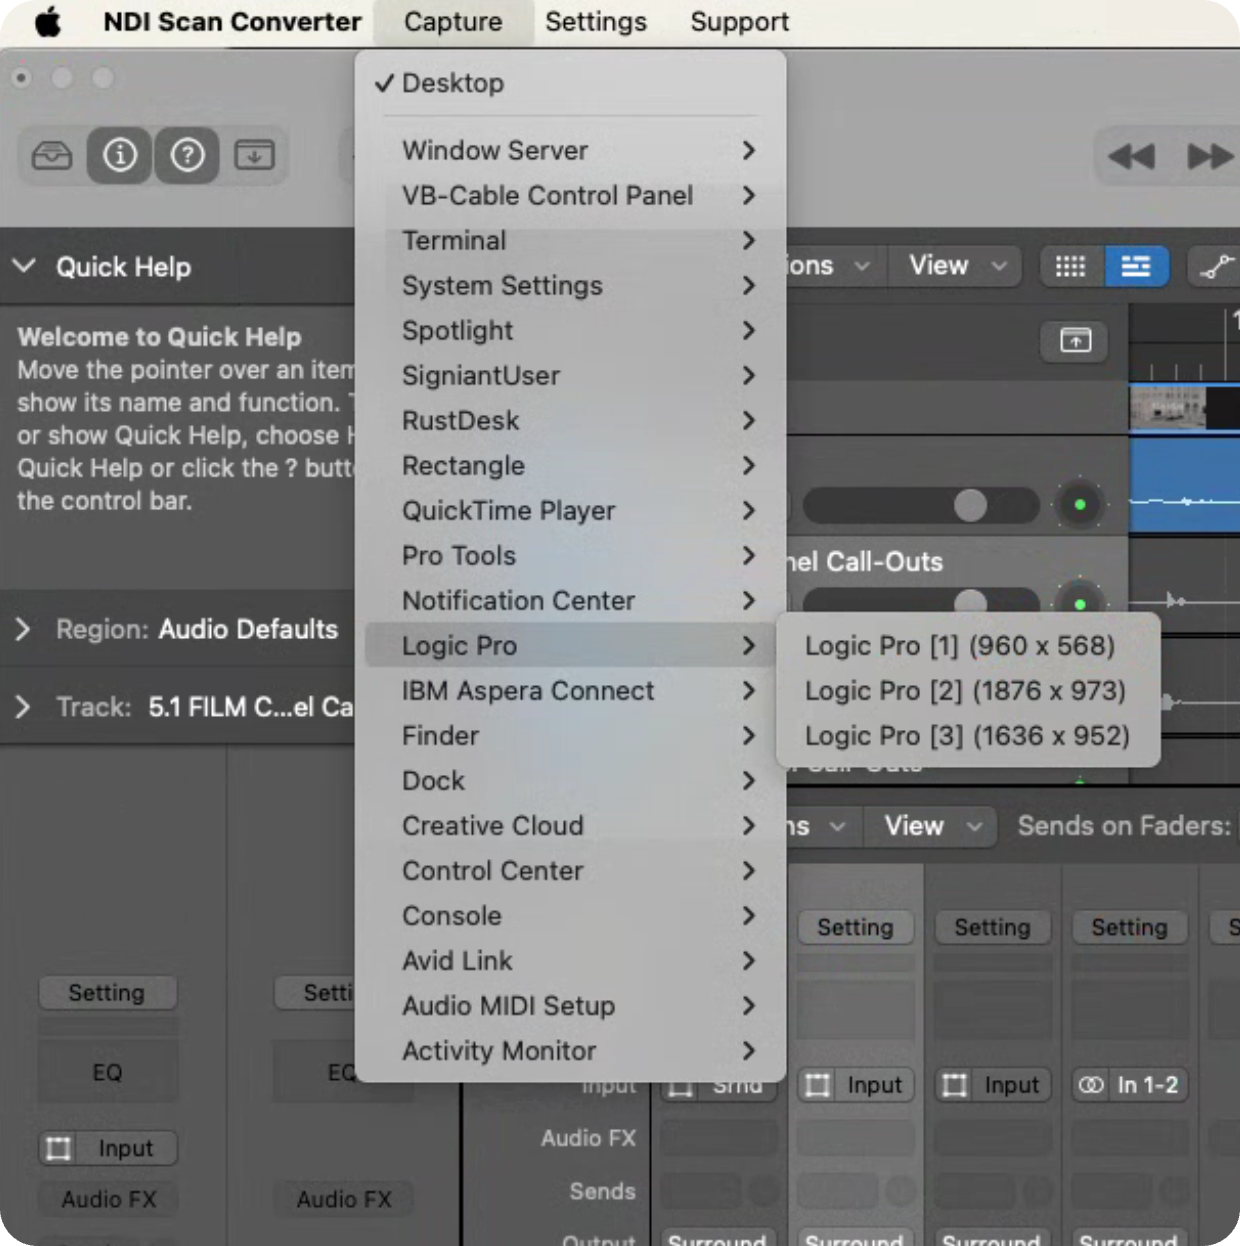This screenshot has width=1240, height=1246.
Task: Click the inspector left Audio FX slot
Action: (107, 1198)
